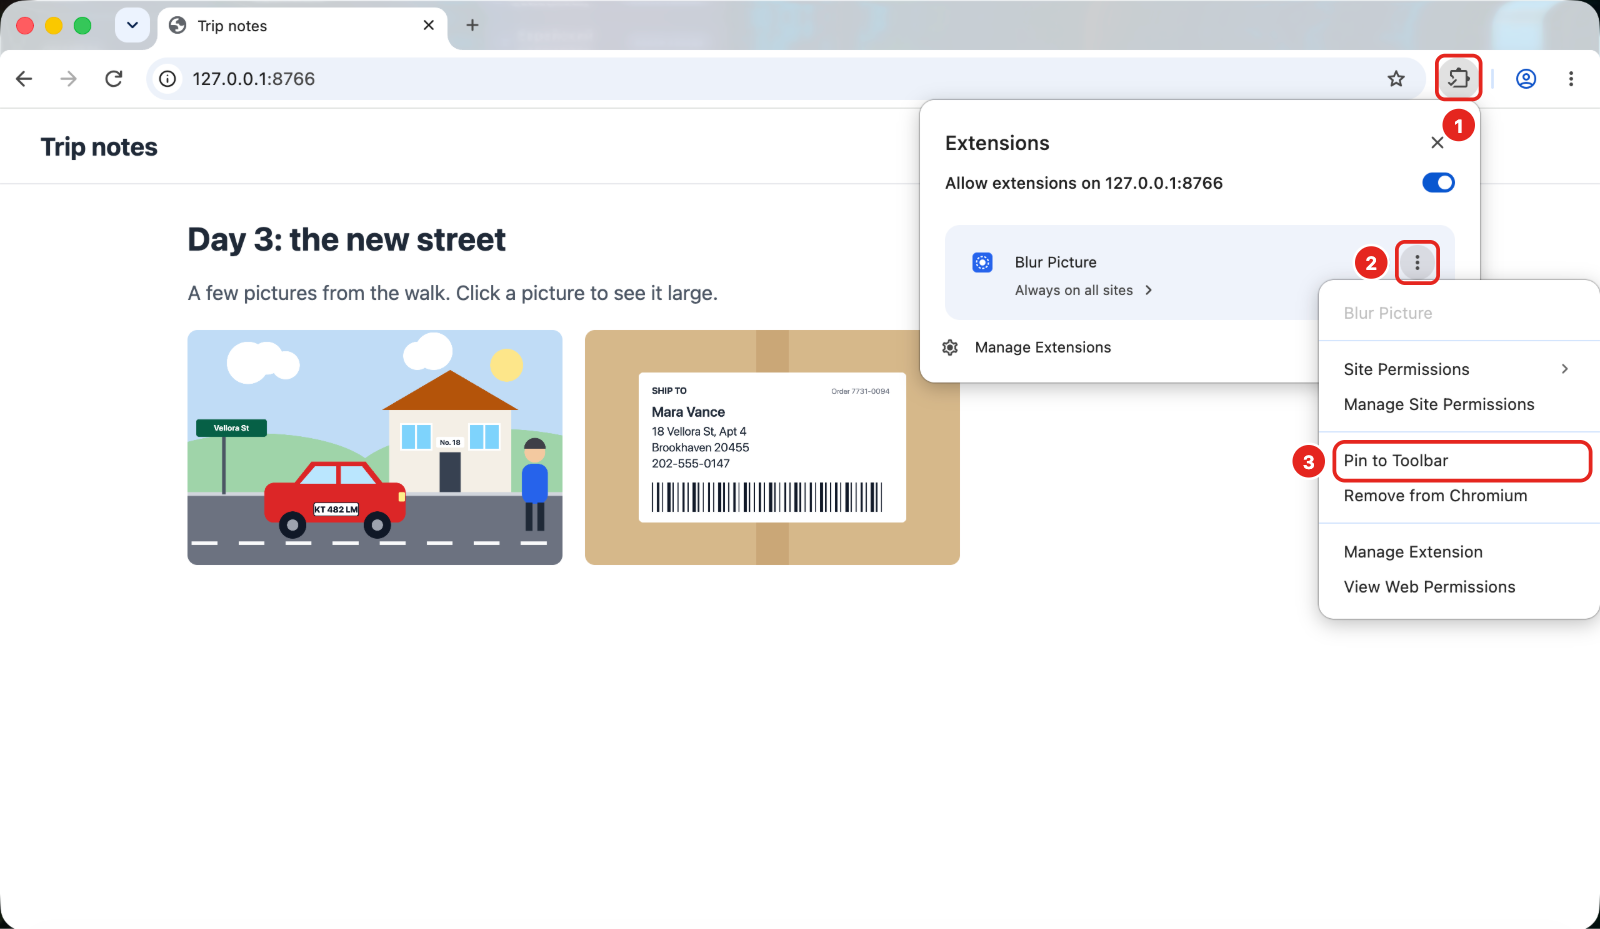
Task: Click the 'Trip notes' page title
Action: coord(99,147)
